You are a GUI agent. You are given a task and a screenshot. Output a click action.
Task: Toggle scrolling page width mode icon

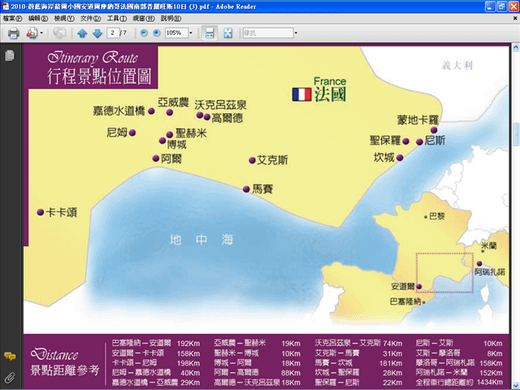pyautogui.click(x=210, y=33)
